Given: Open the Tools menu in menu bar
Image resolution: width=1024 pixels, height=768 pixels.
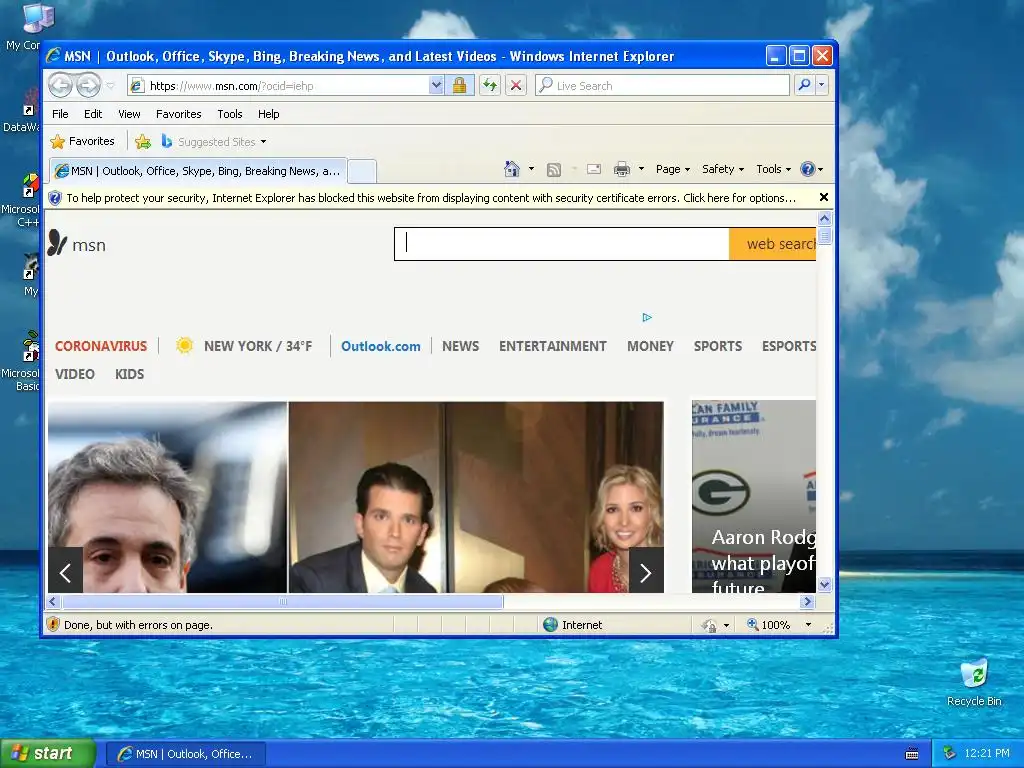Looking at the screenshot, I should pos(230,114).
